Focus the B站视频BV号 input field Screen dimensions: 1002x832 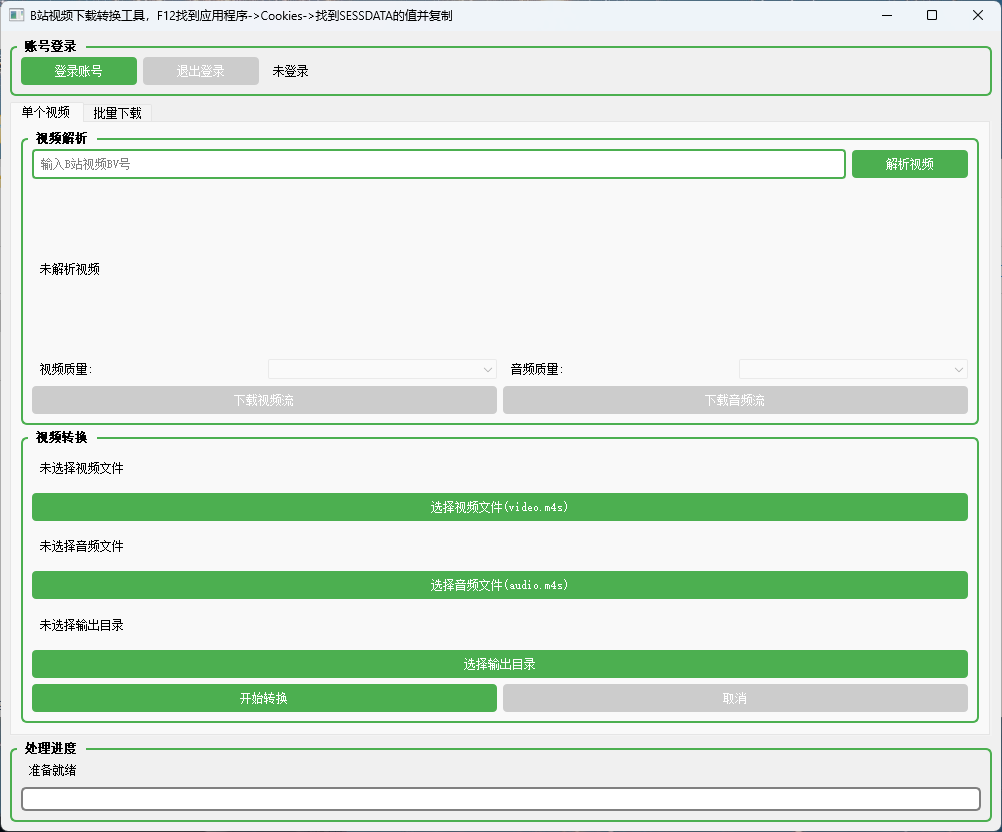point(438,164)
